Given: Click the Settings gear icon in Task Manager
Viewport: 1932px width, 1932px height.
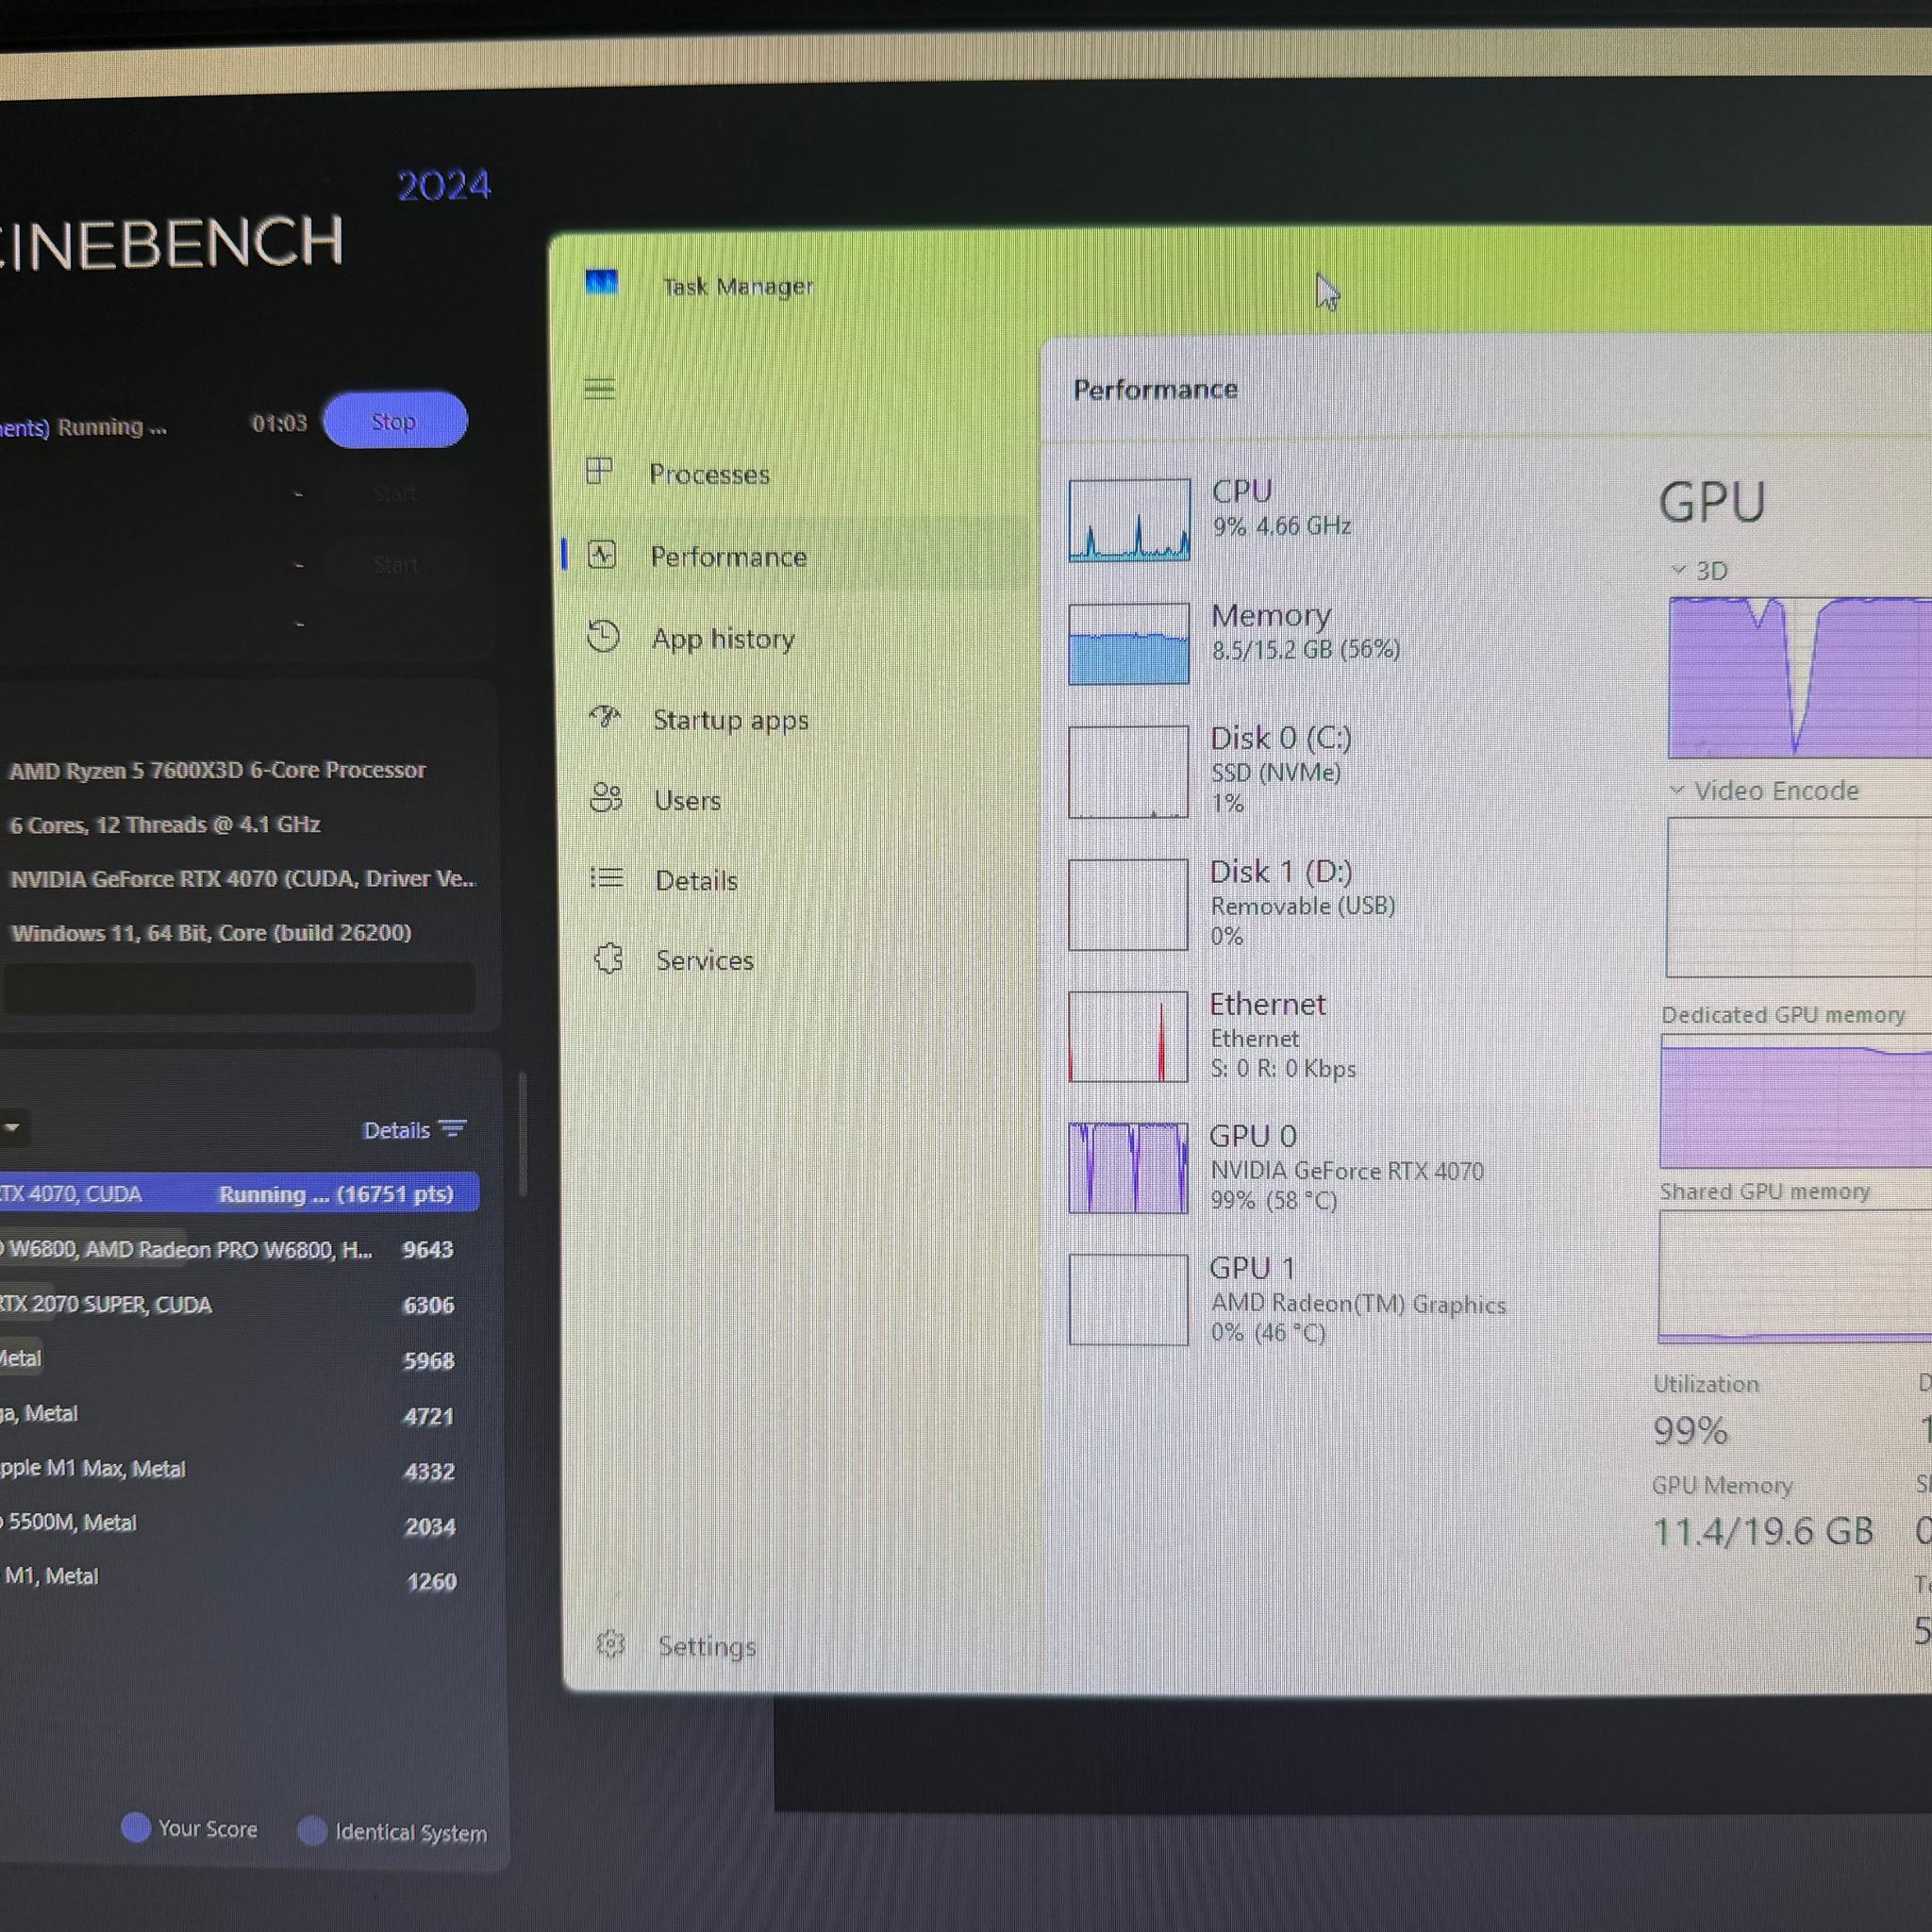Looking at the screenshot, I should 610,1643.
